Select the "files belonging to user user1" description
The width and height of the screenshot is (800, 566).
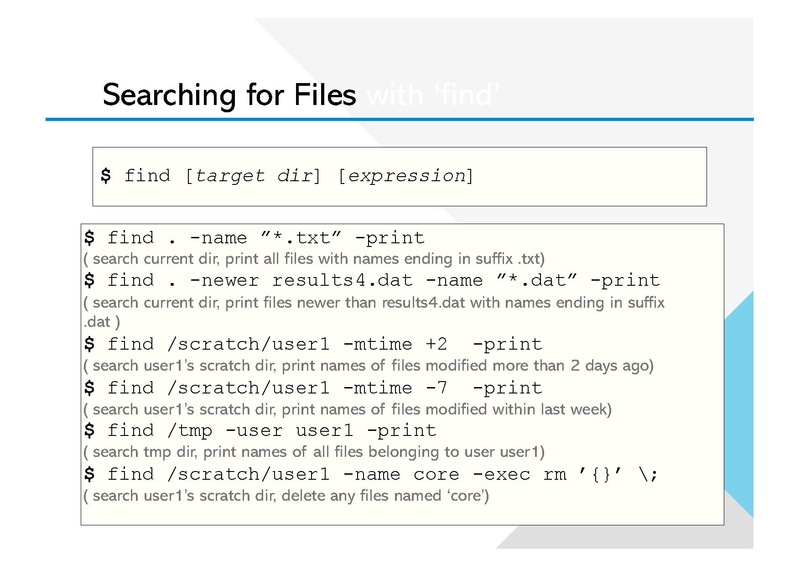[314, 452]
